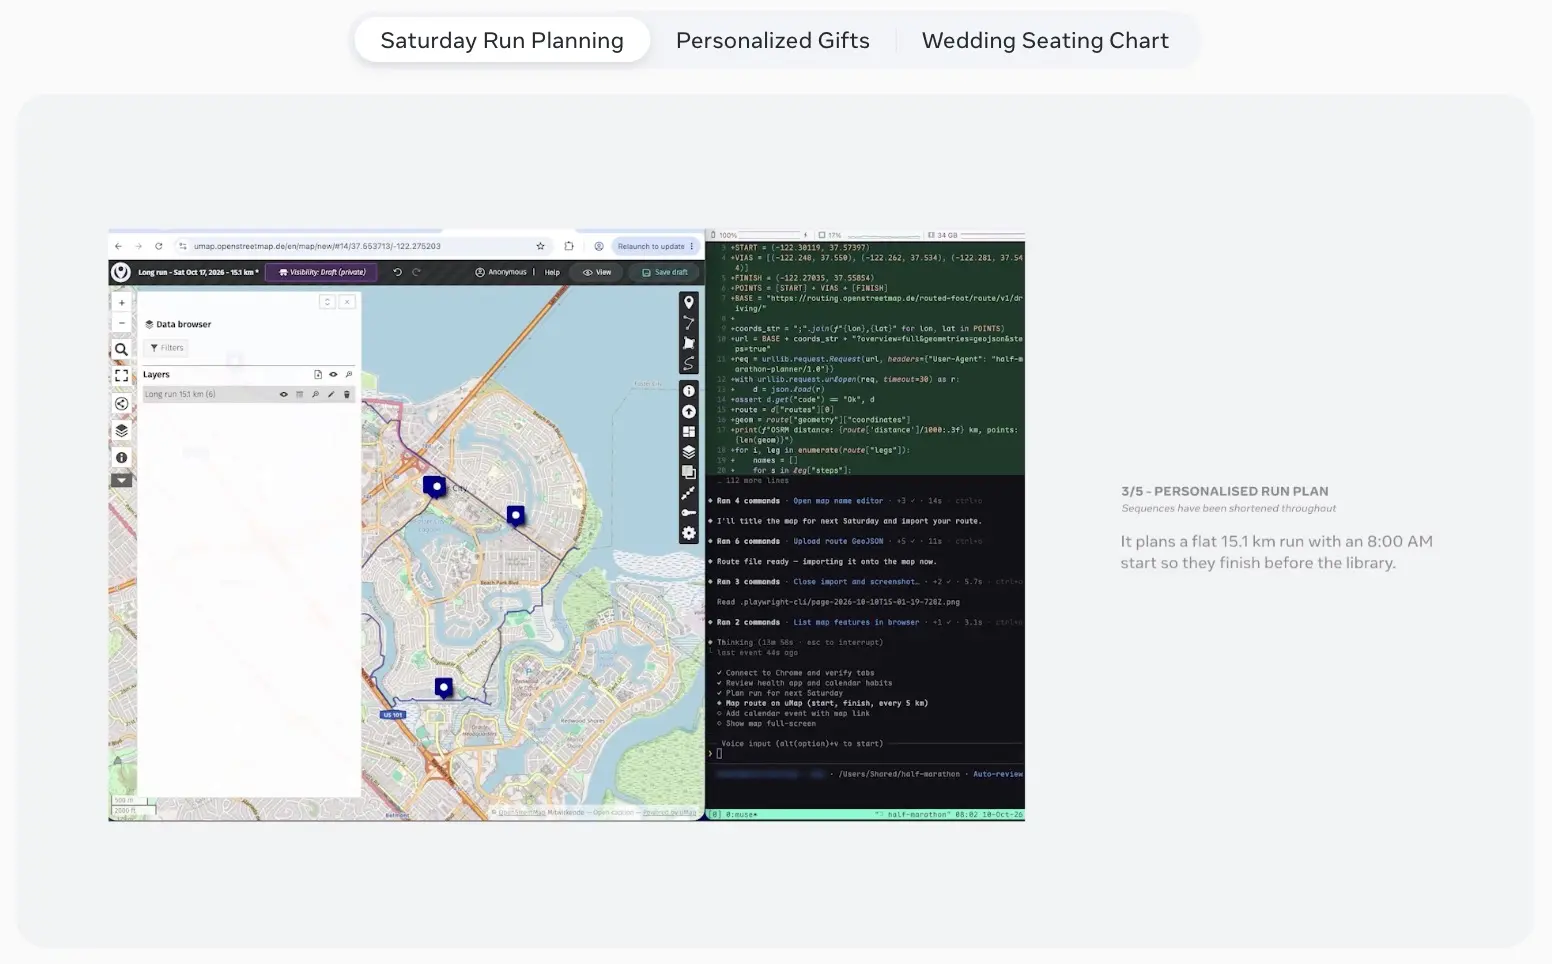Select the Draw a polyline tool
The width and height of the screenshot is (1552, 964).
pyautogui.click(x=688, y=322)
